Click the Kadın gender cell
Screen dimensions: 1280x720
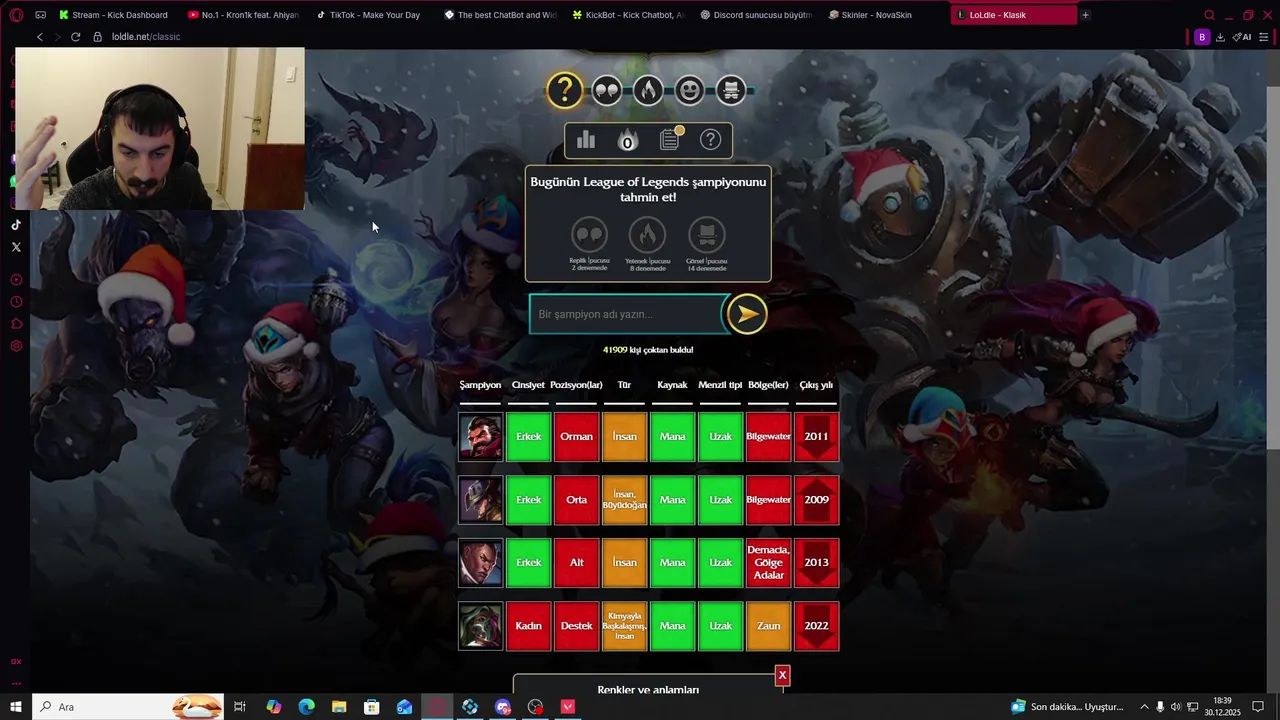(528, 626)
